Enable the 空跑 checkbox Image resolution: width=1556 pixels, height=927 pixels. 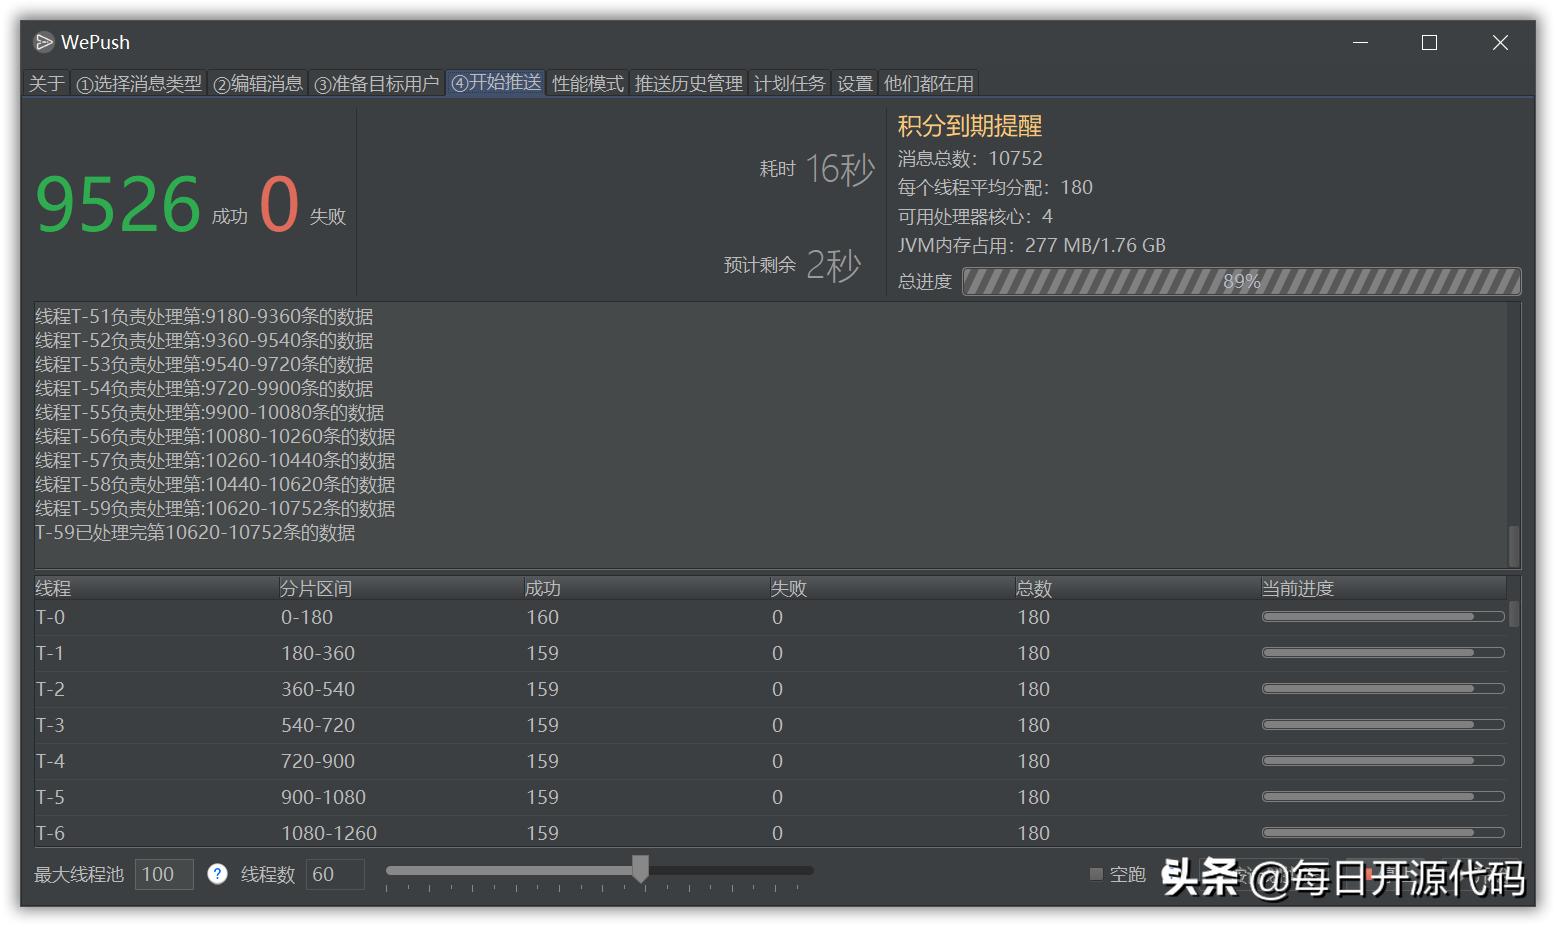pyautogui.click(x=1095, y=873)
